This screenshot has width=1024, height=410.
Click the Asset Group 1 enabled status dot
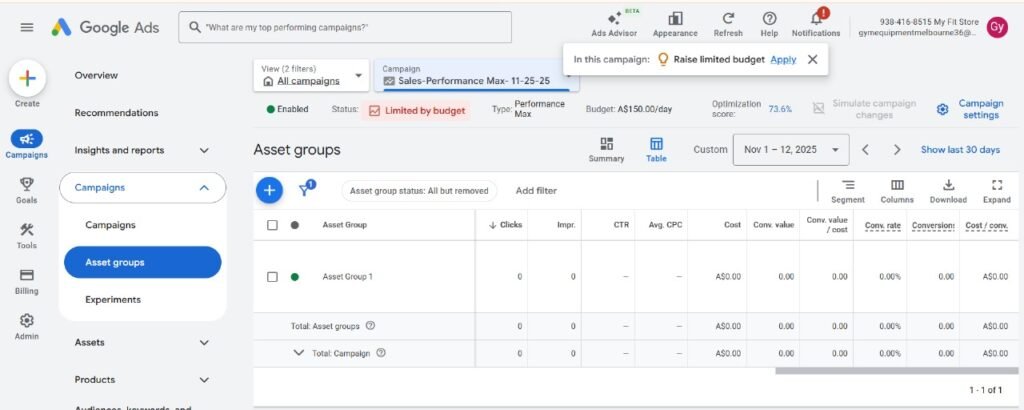(295, 277)
